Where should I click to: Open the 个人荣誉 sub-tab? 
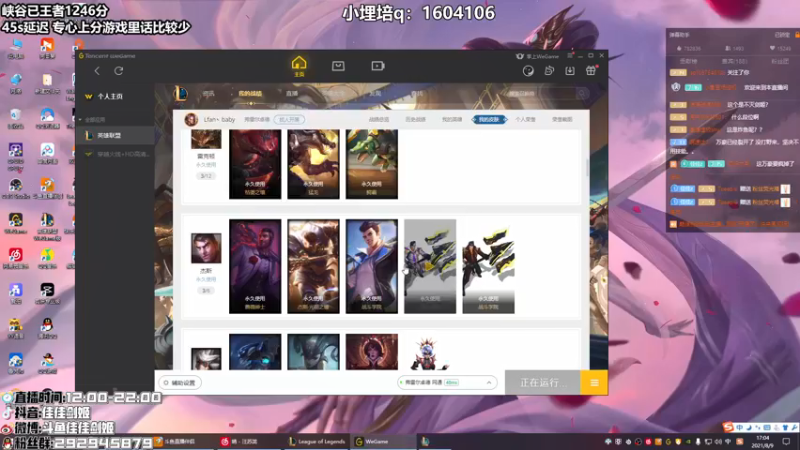click(x=525, y=119)
